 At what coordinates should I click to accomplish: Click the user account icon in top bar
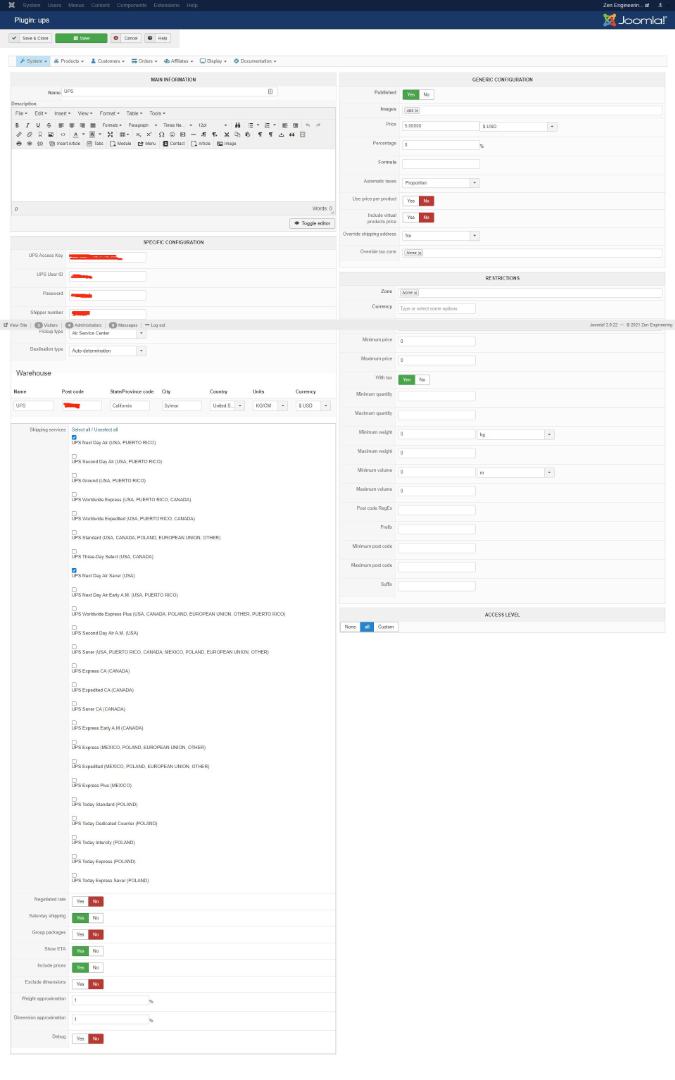click(659, 5)
